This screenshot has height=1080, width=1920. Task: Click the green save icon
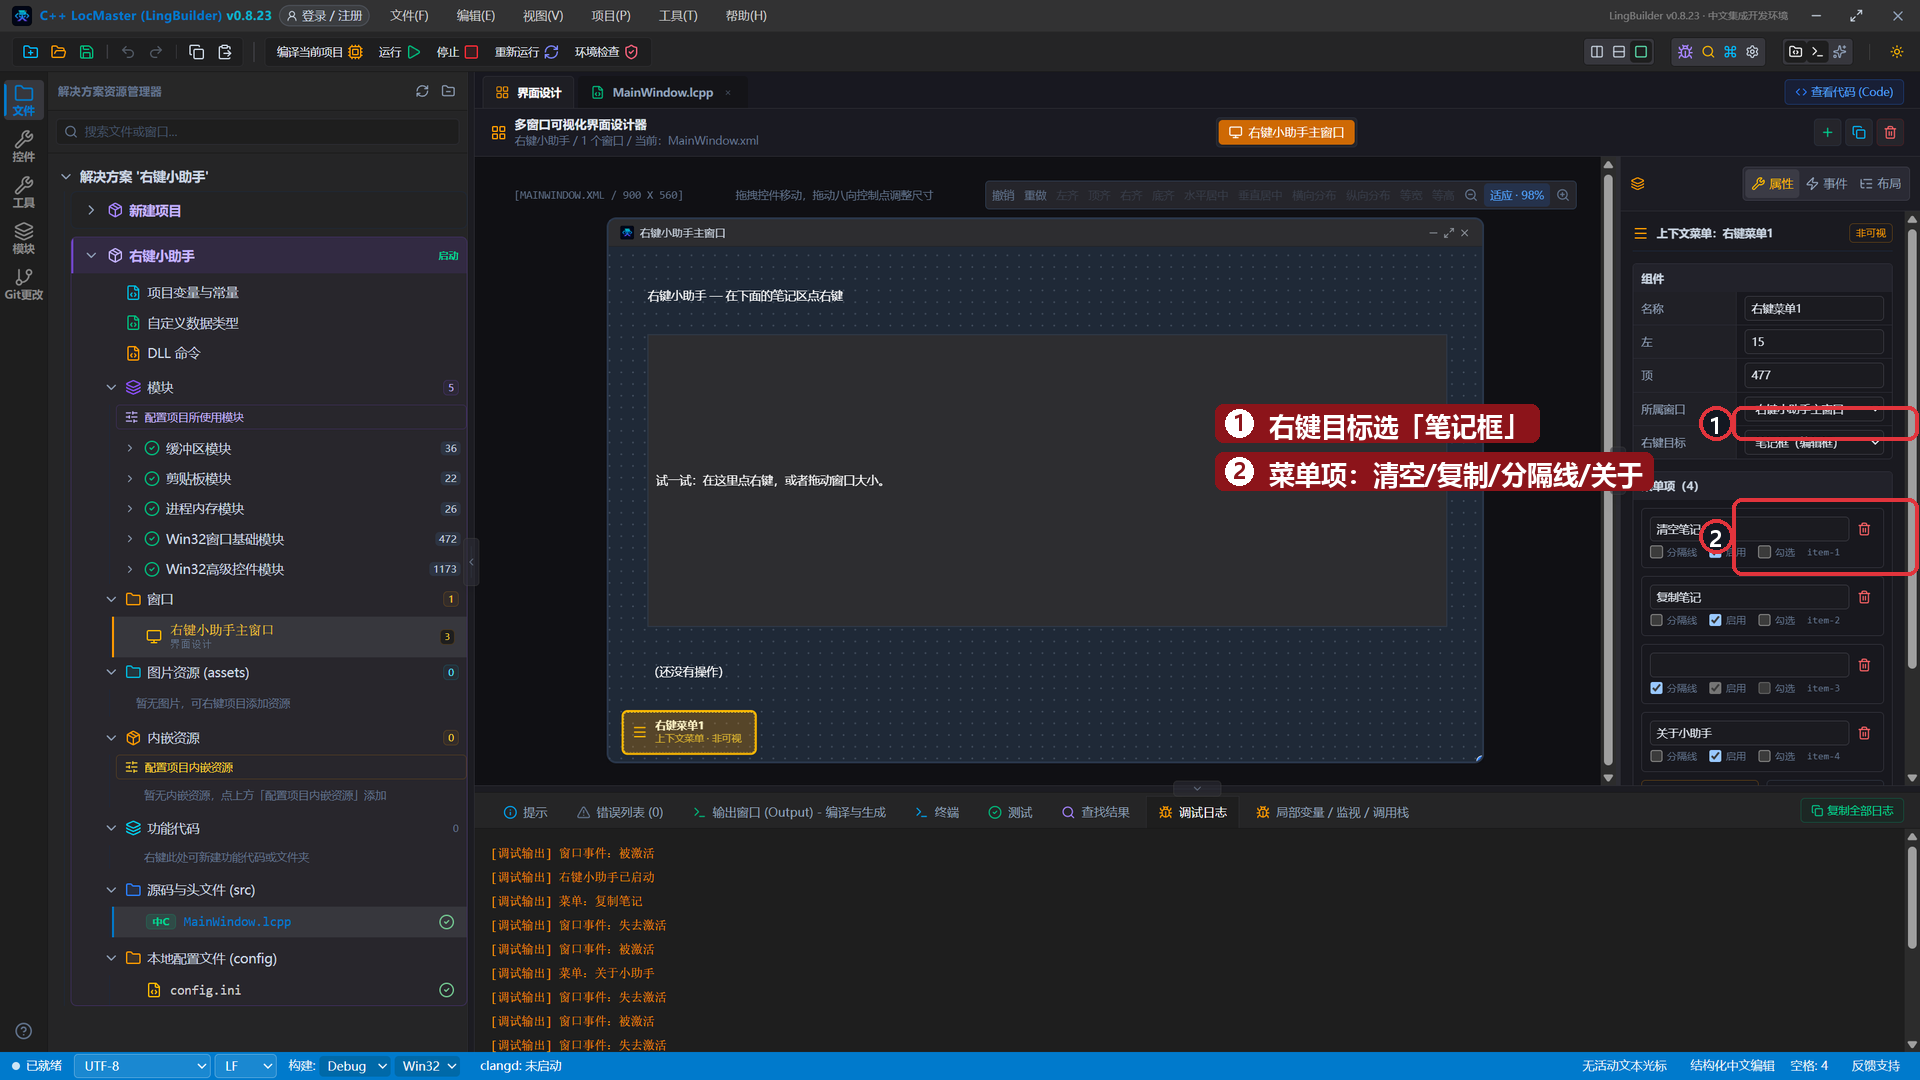[86, 52]
